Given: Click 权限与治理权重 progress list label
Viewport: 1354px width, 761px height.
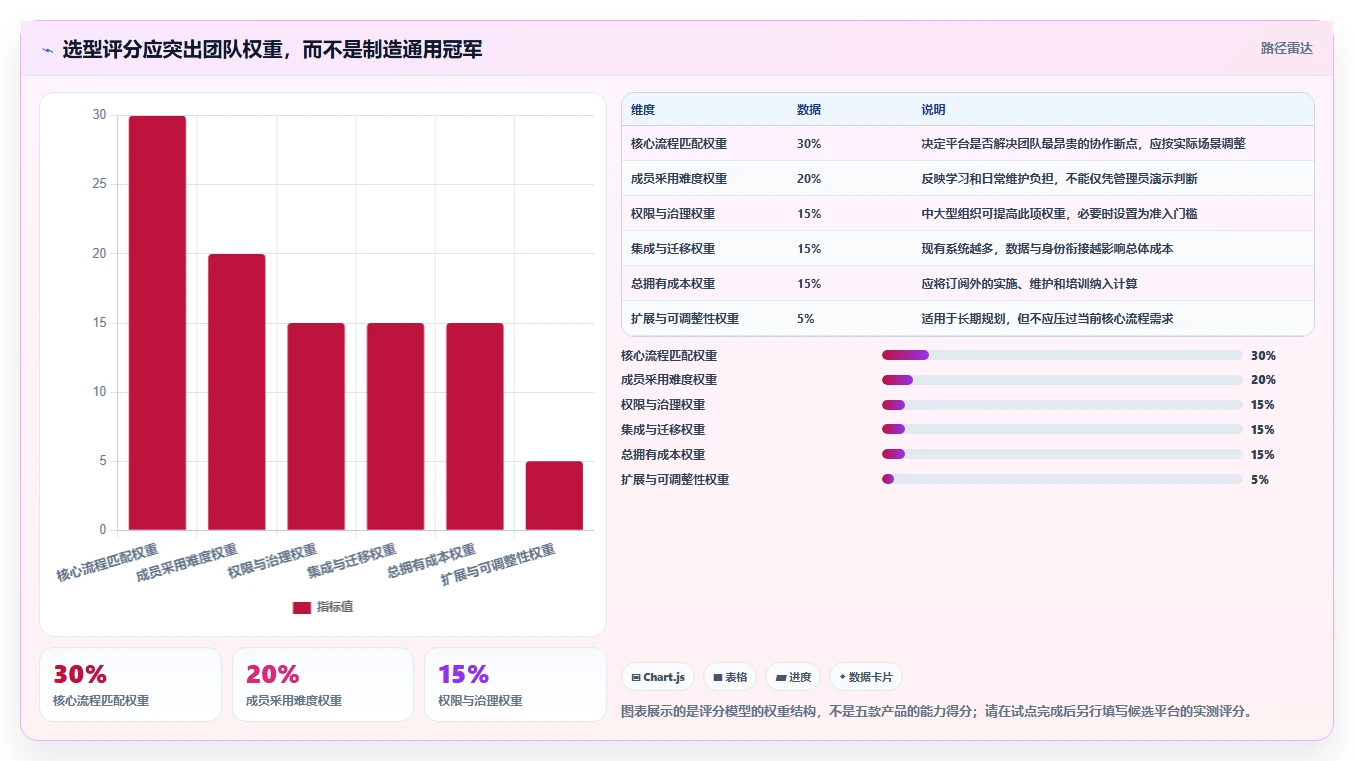Looking at the screenshot, I should pyautogui.click(x=663, y=405).
